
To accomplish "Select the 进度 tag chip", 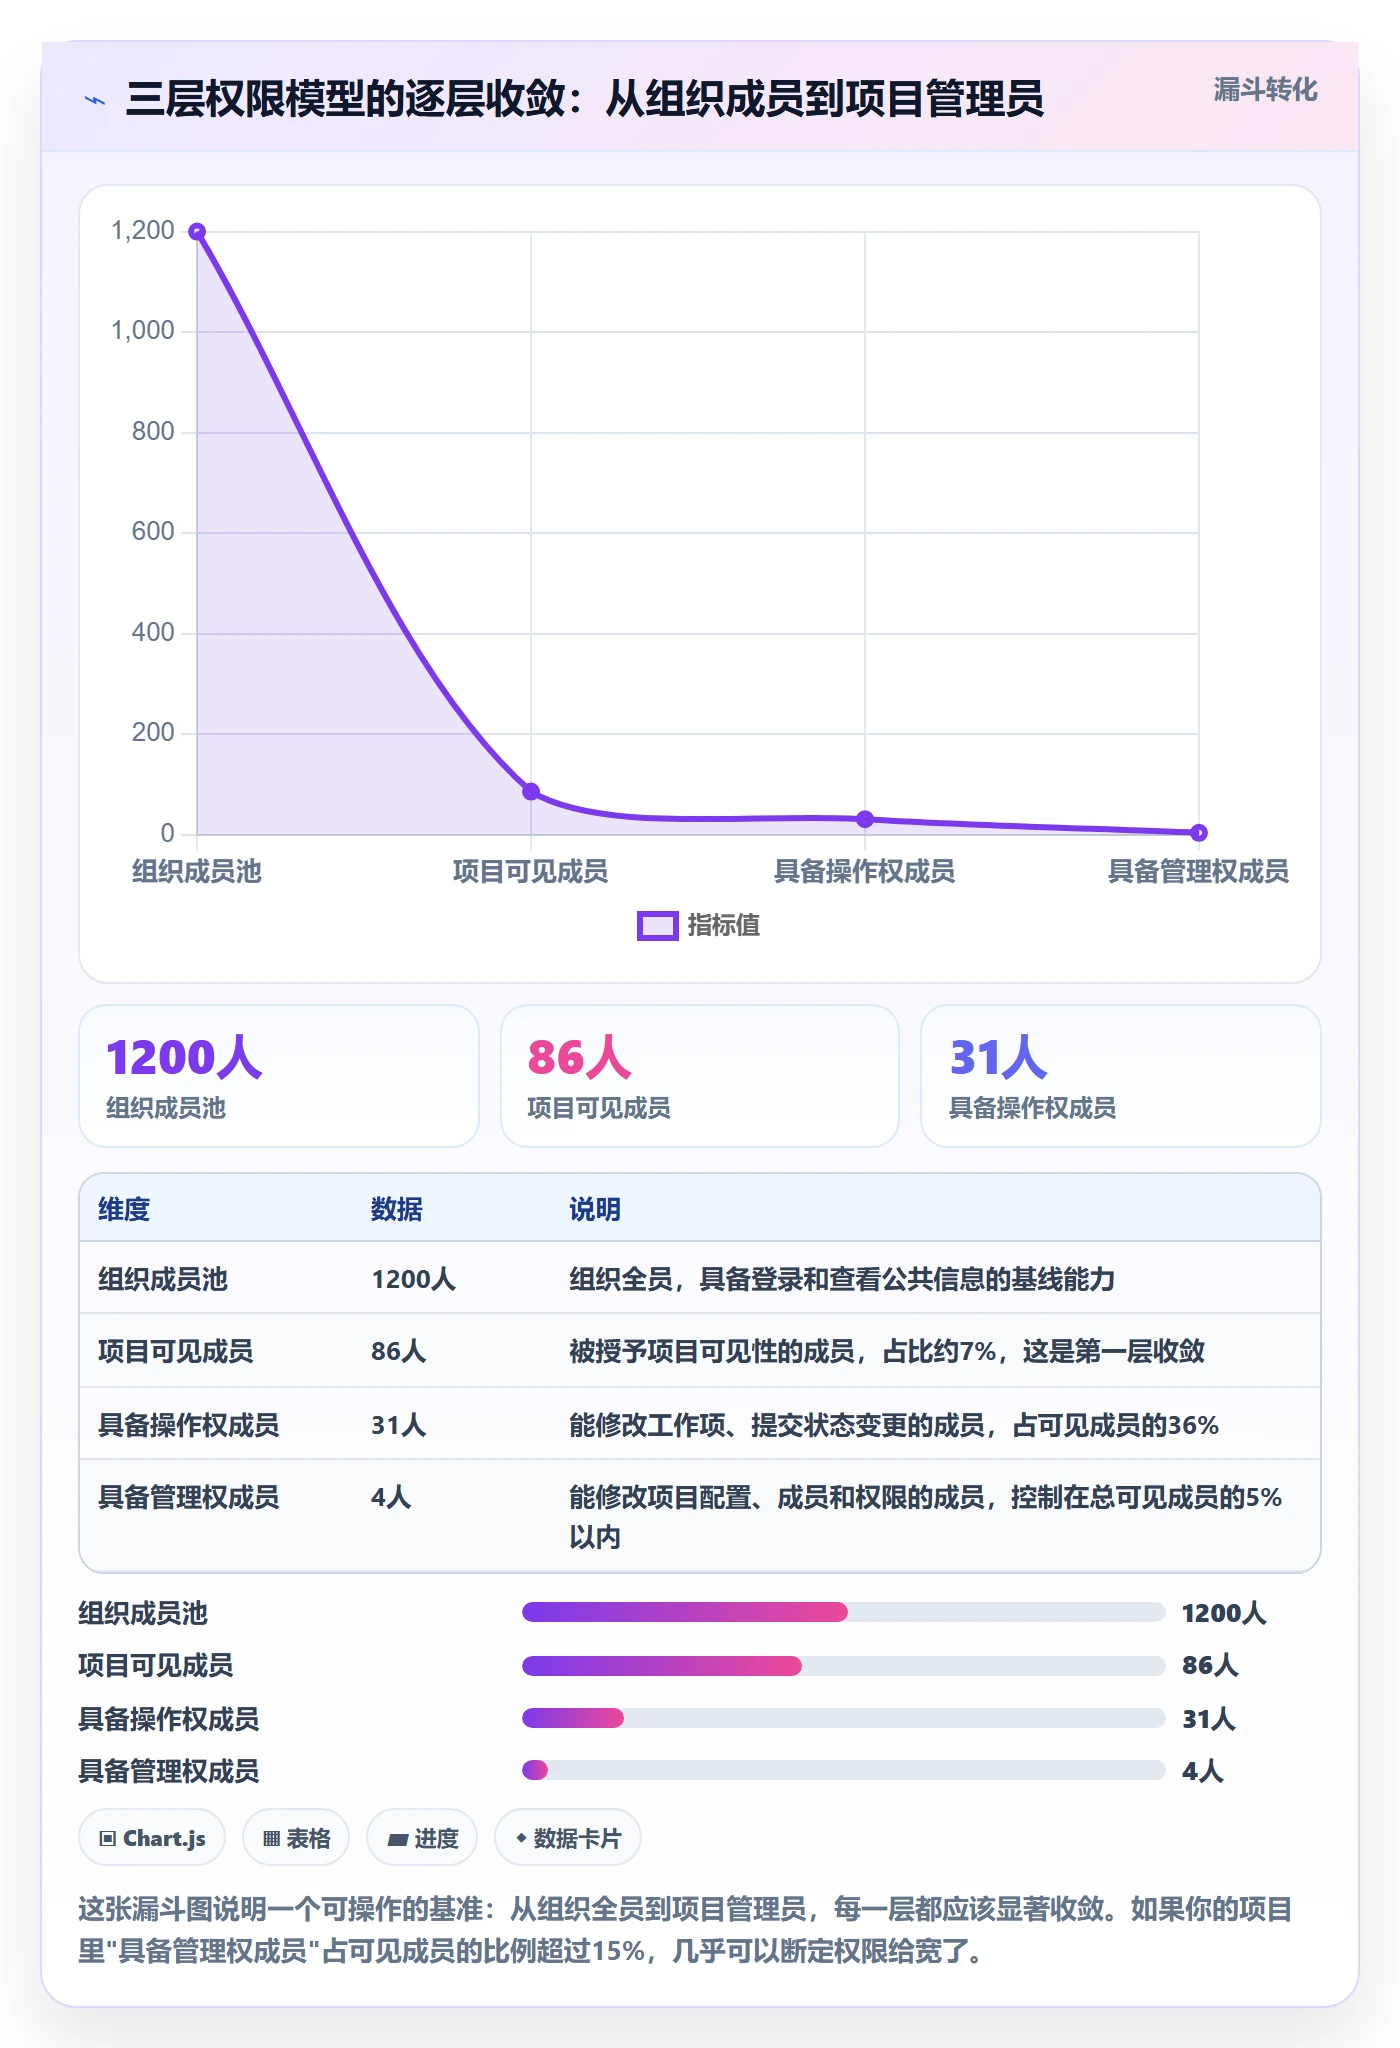I will pos(422,1838).
